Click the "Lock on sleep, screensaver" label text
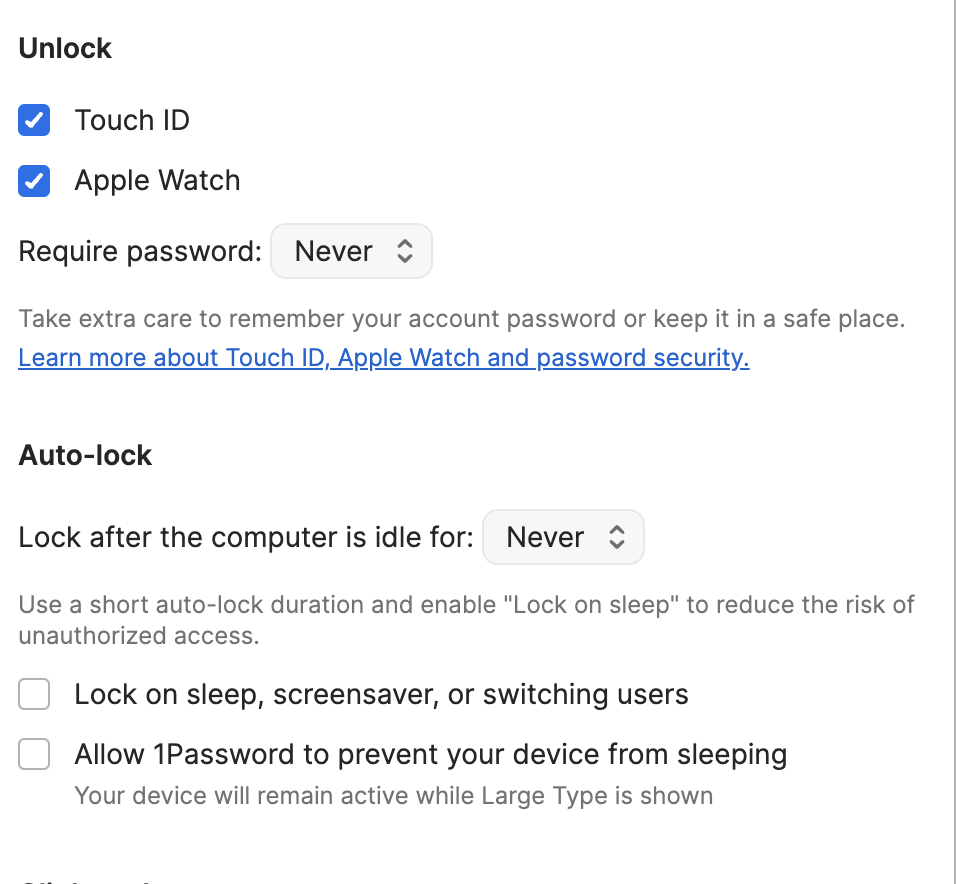Screen dimensions: 956x884 click(x=381, y=694)
